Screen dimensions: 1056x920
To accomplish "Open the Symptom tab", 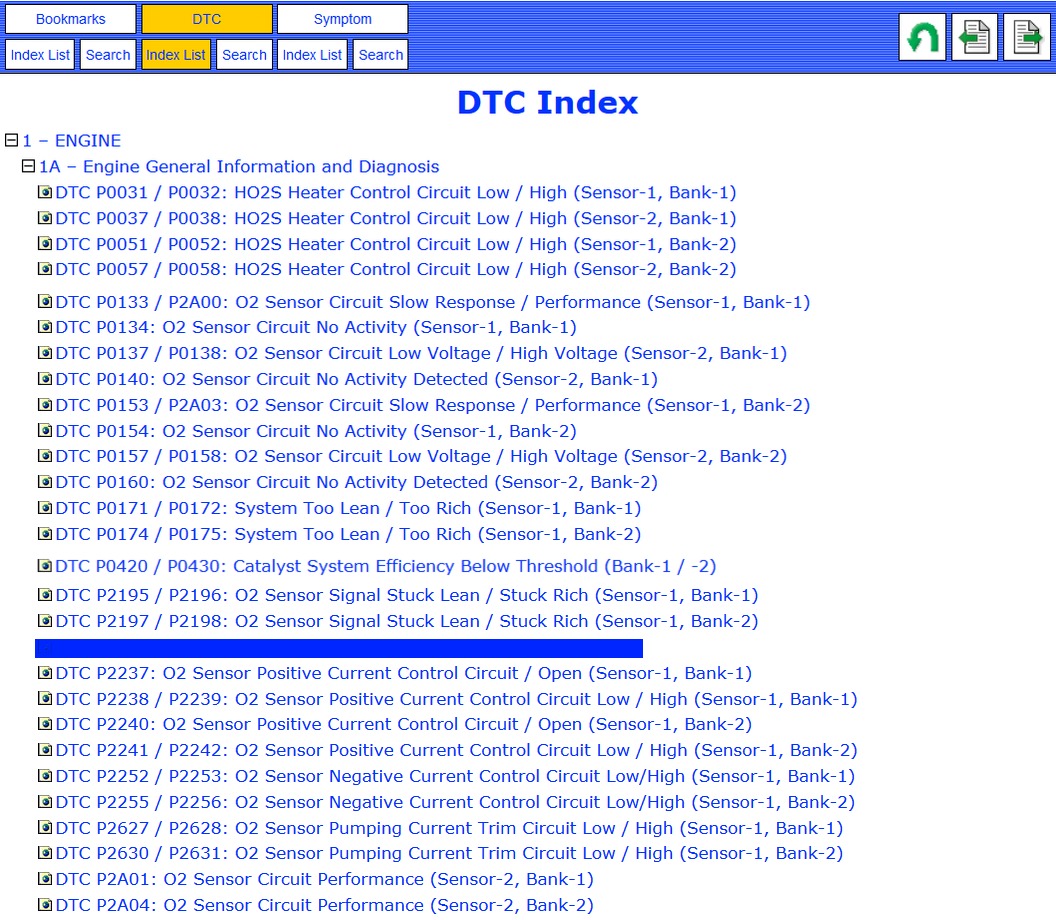I will [x=343, y=19].
